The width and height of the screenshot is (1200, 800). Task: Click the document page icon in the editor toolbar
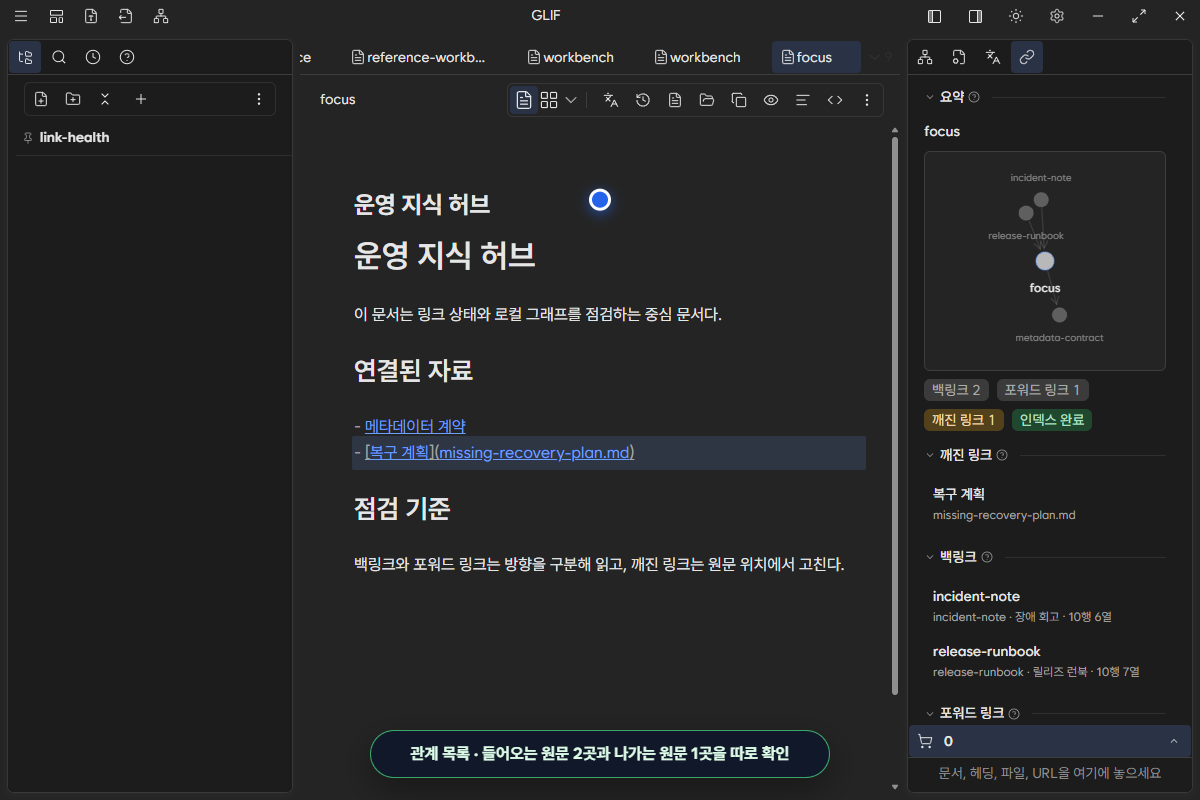coord(675,100)
